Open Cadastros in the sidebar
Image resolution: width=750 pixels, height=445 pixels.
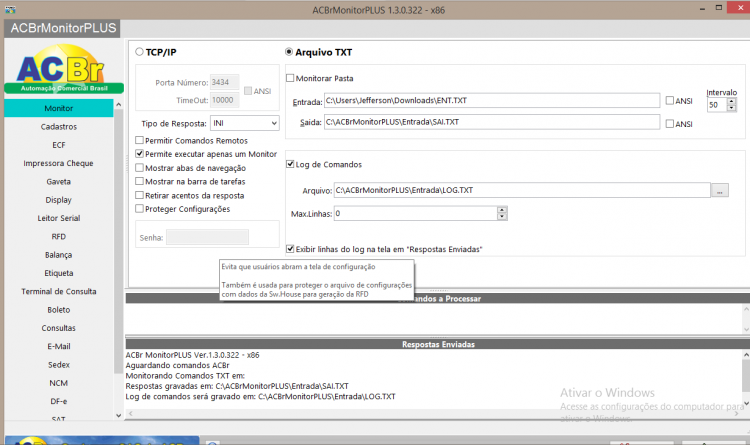(x=59, y=127)
